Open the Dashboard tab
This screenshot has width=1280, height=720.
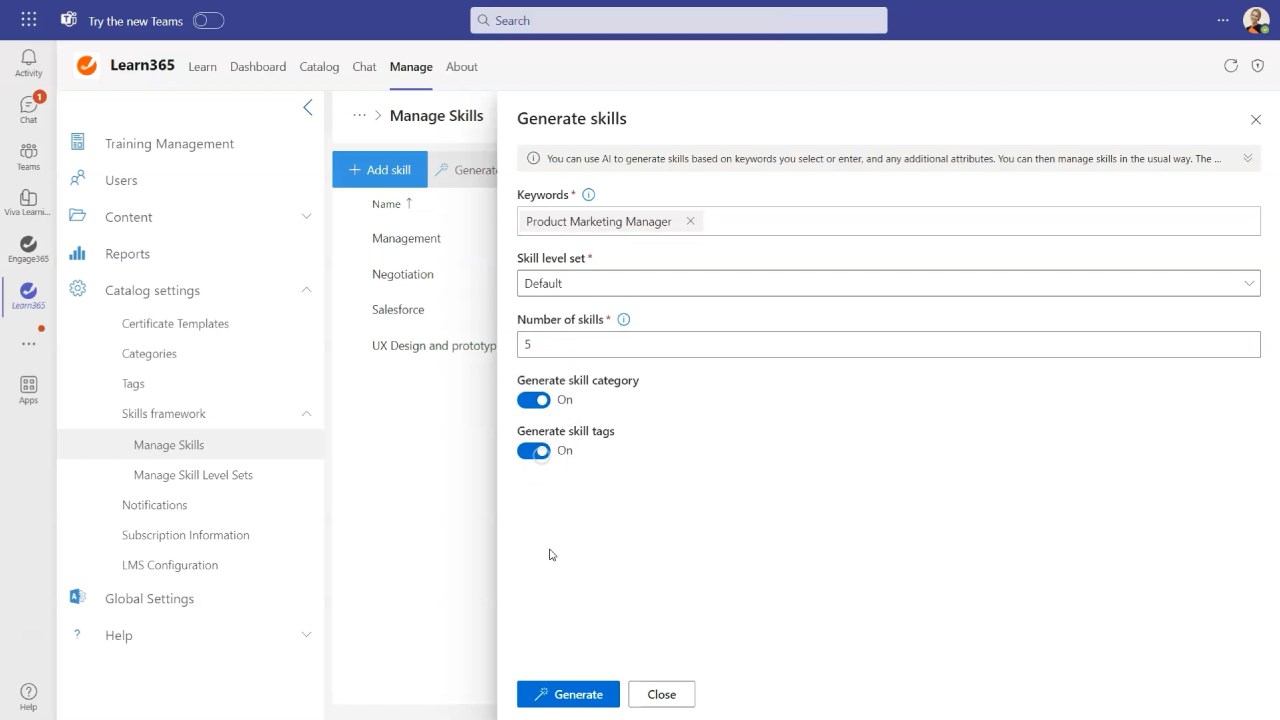coord(258,67)
